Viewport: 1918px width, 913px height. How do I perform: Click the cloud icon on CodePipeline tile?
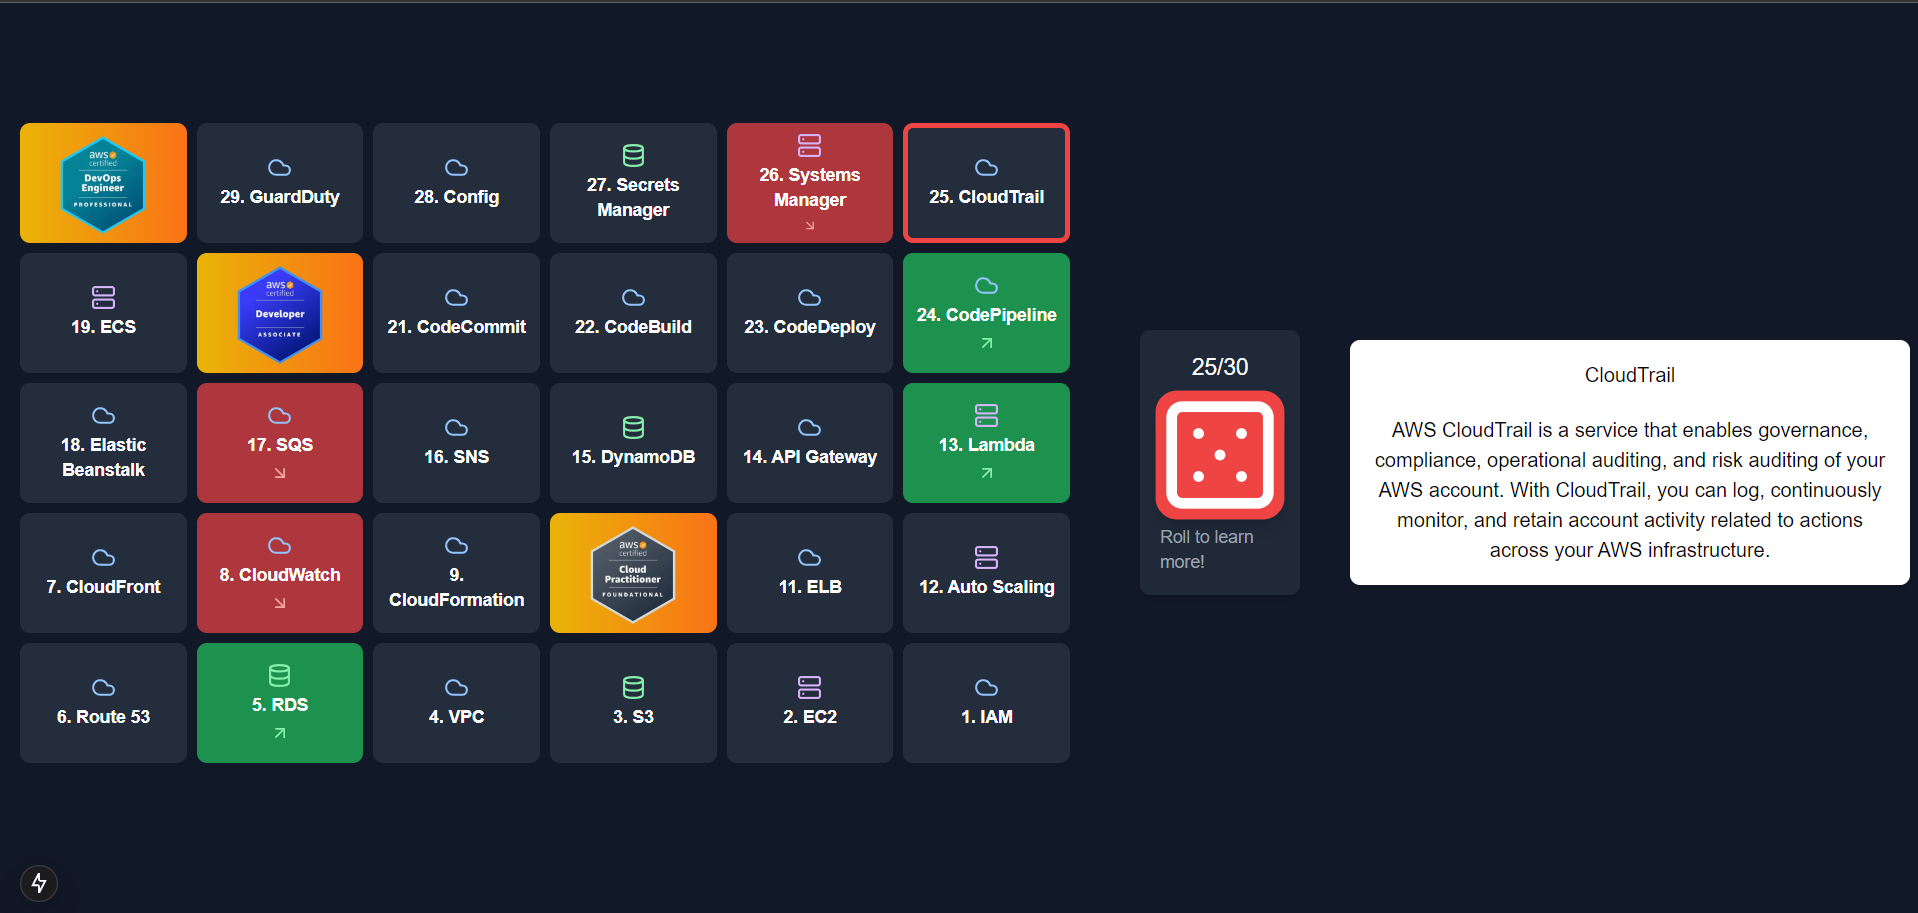point(987,285)
